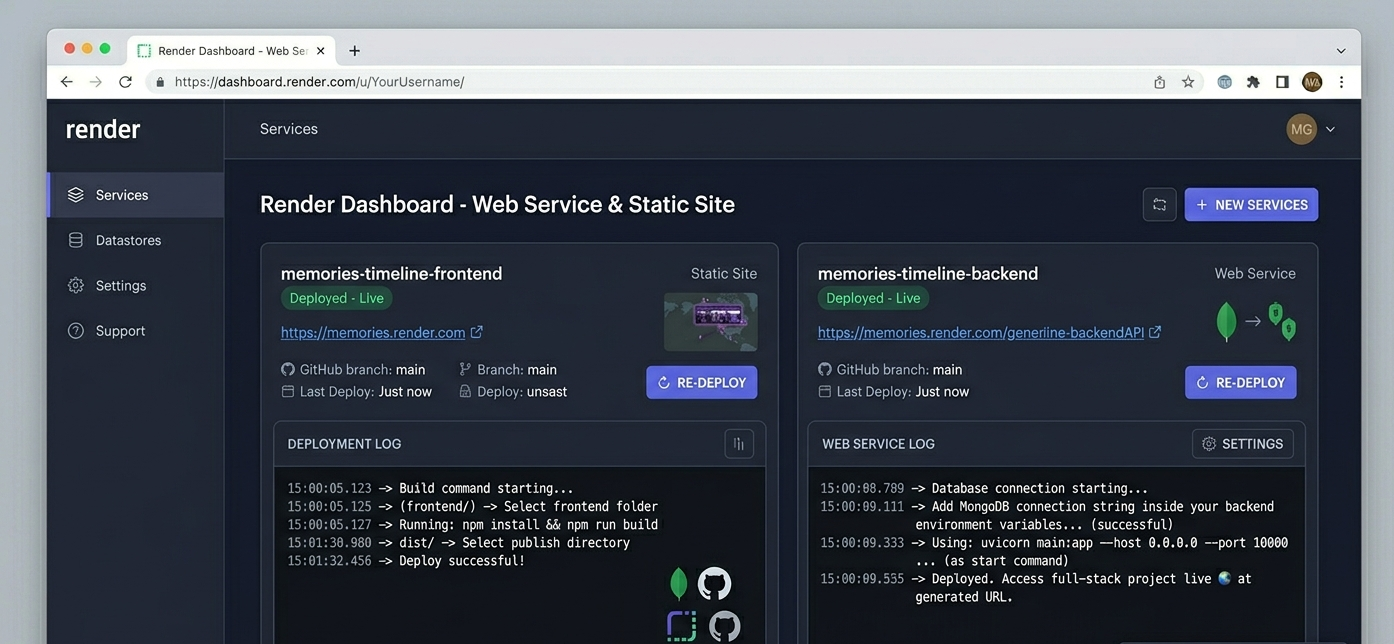Image resolution: width=1394 pixels, height=644 pixels.
Task: Expand the tab search chevron in title bar
Action: (x=1341, y=50)
